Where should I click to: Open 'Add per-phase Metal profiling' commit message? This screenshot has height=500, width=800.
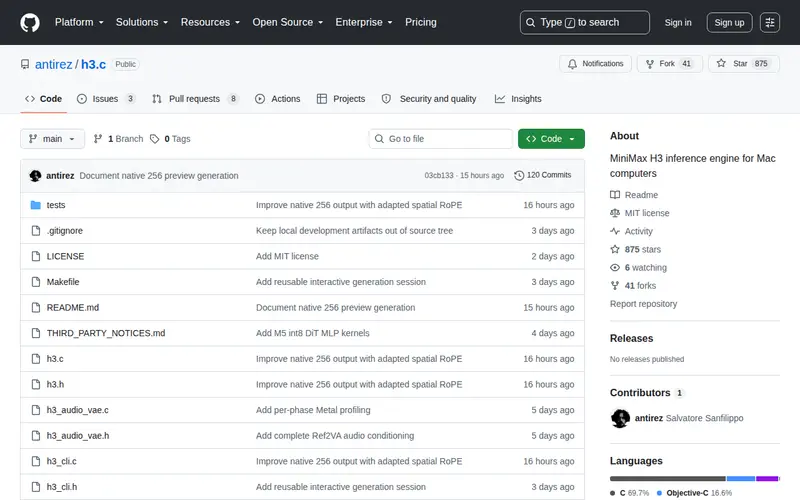(313, 410)
